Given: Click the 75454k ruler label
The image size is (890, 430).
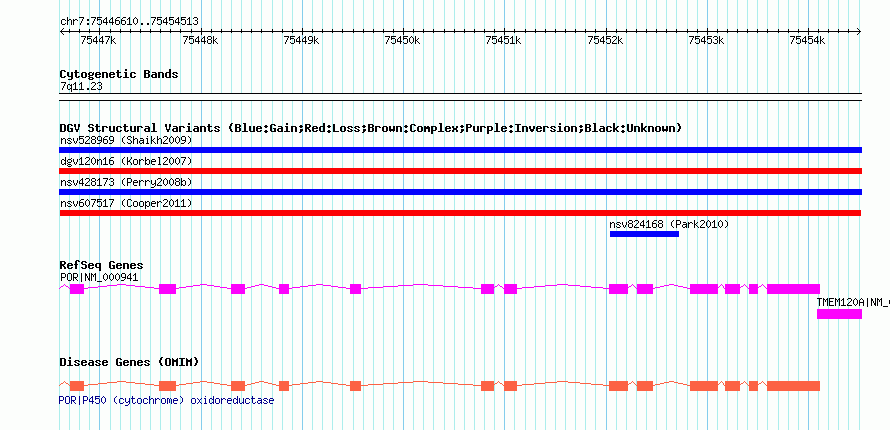Looking at the screenshot, I should click(808, 40).
